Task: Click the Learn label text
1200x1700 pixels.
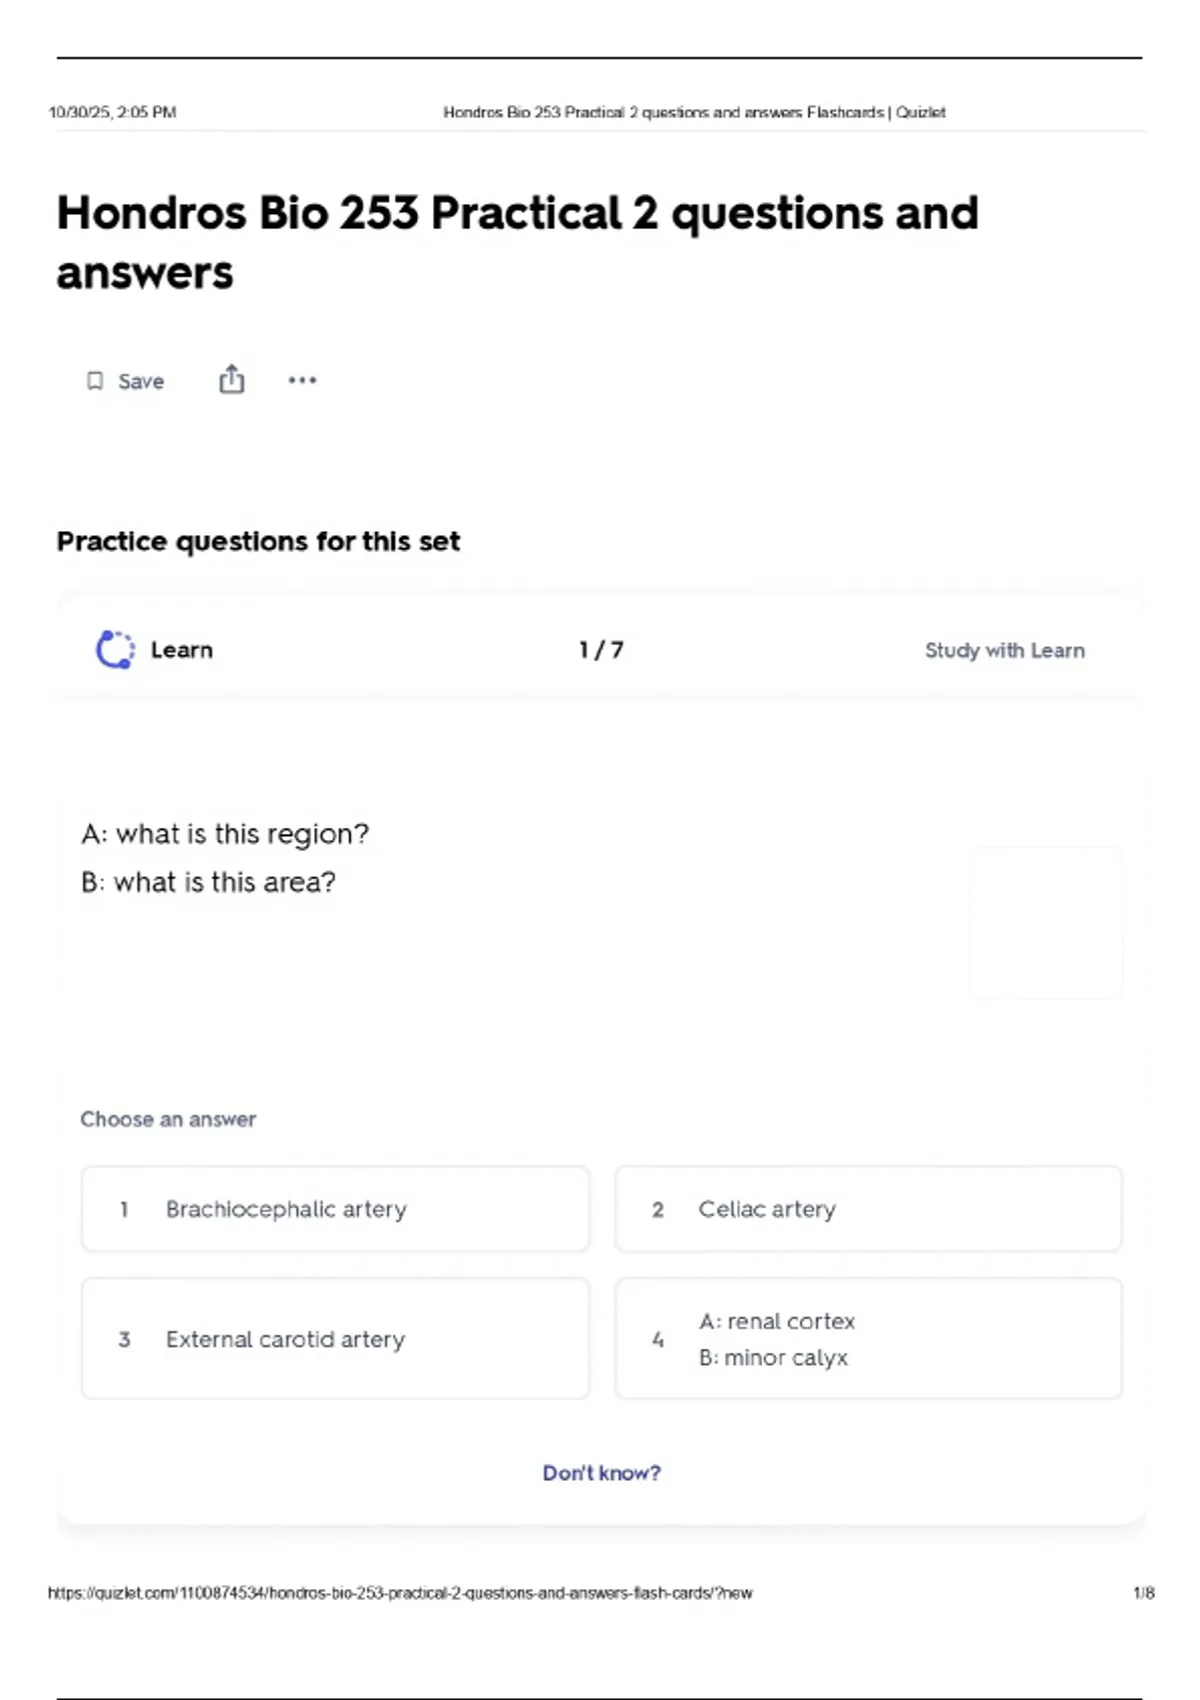Action: coord(182,650)
